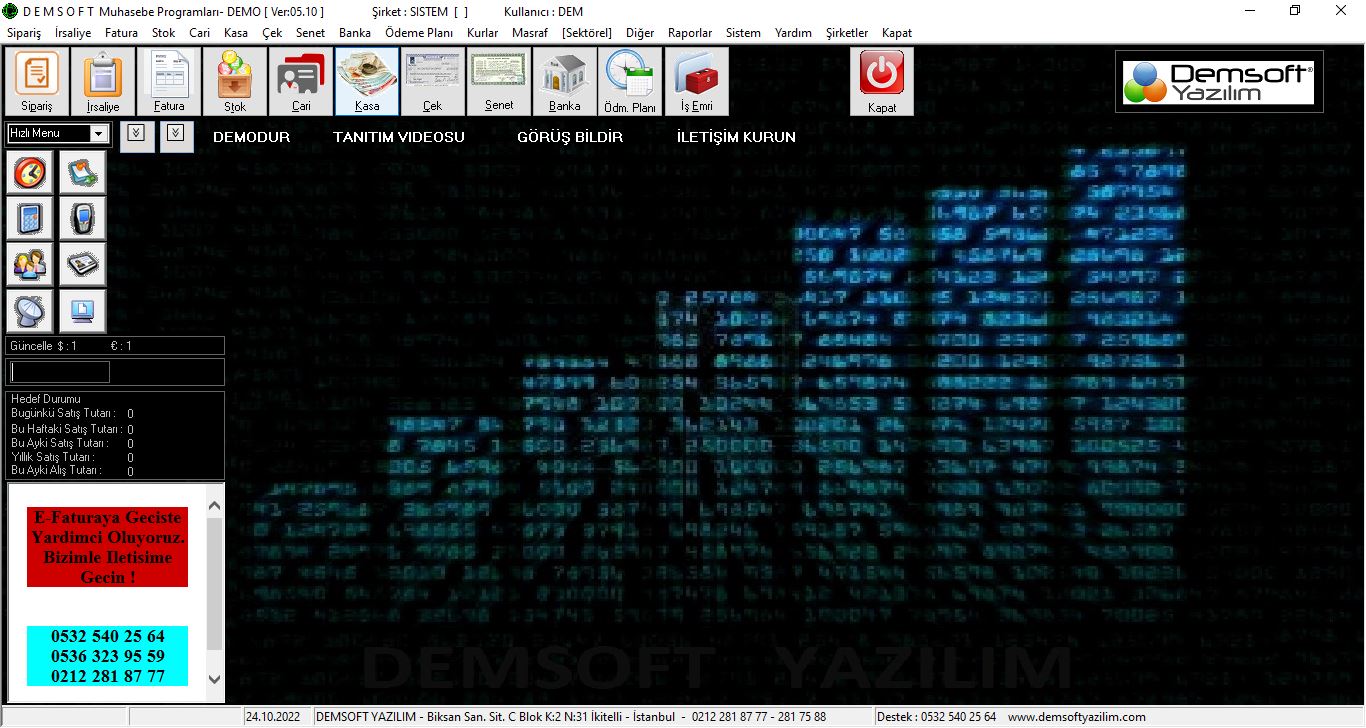Open the Raporlar menu
The height and width of the screenshot is (728, 1366).
click(x=690, y=33)
